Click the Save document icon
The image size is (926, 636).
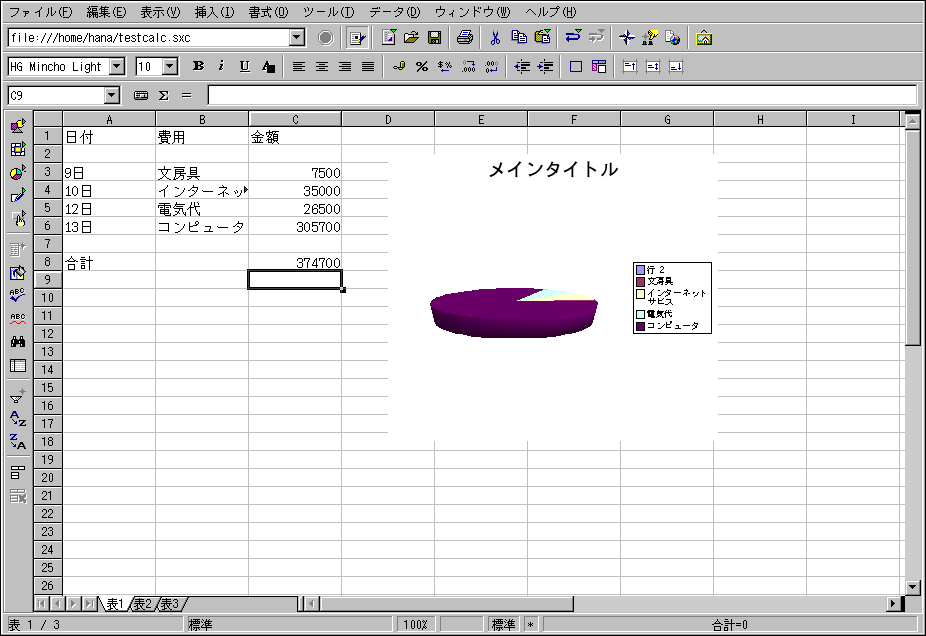tap(435, 38)
